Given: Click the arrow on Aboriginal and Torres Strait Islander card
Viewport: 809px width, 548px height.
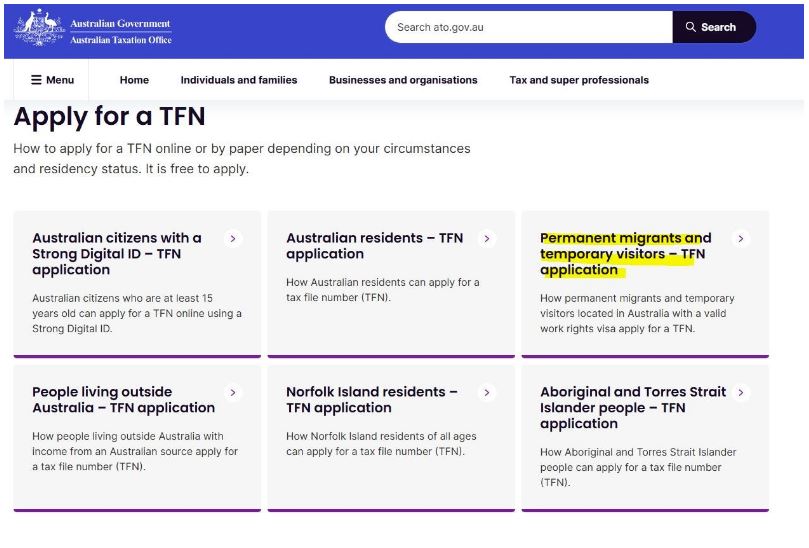Looking at the screenshot, I should tap(741, 393).
